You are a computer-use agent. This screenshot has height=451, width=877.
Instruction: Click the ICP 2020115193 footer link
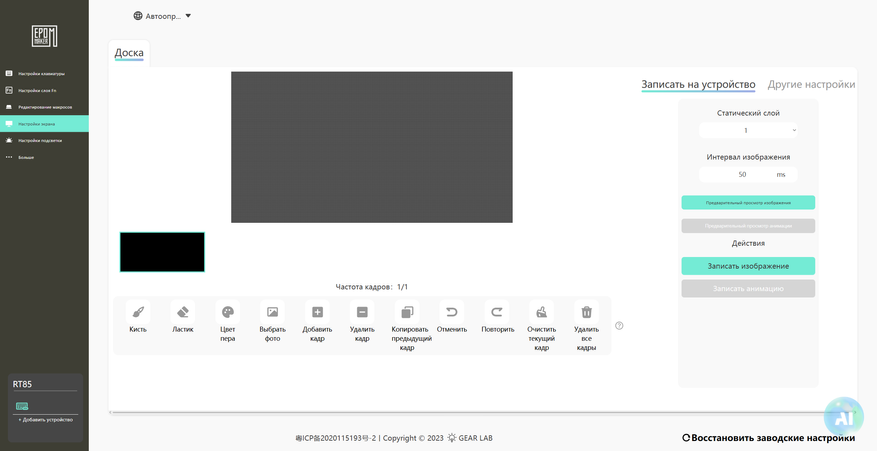click(336, 438)
